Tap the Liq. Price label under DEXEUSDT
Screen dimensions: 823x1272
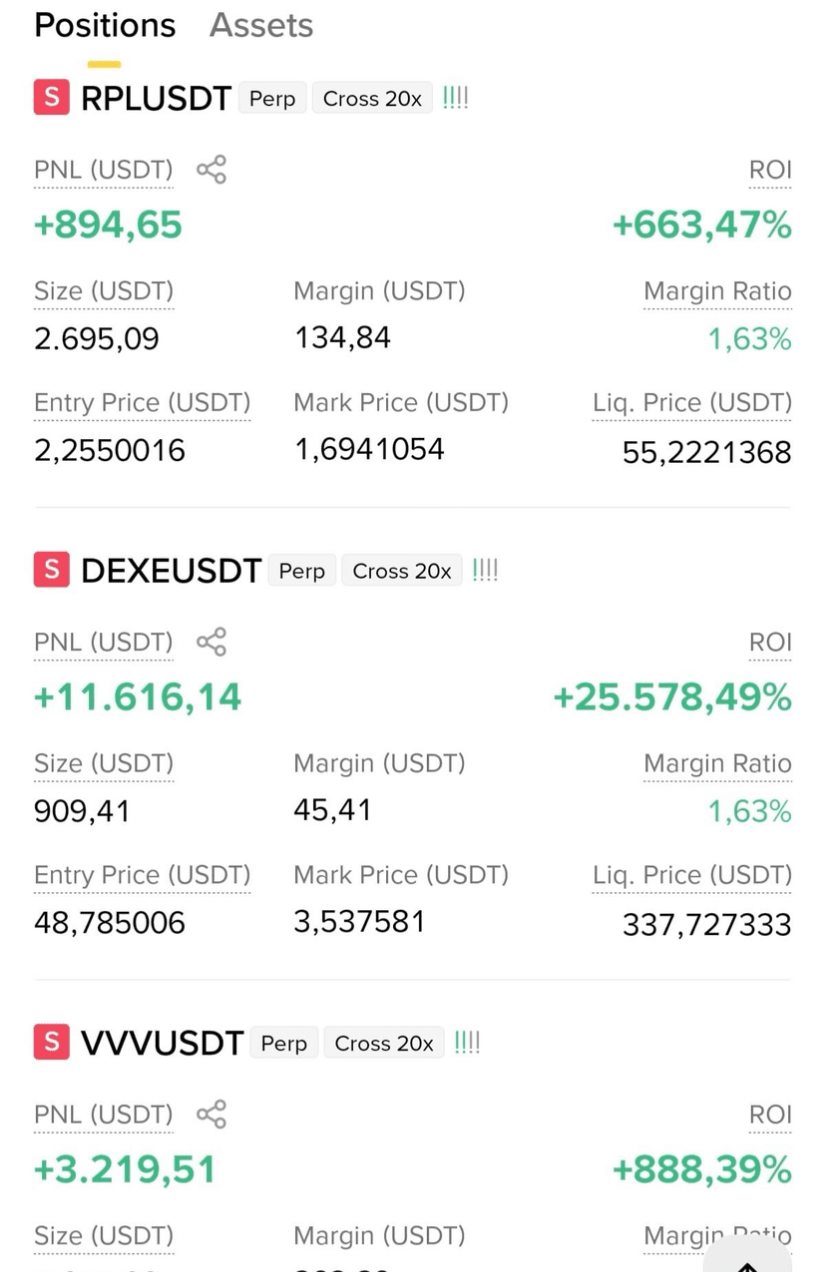(x=692, y=876)
